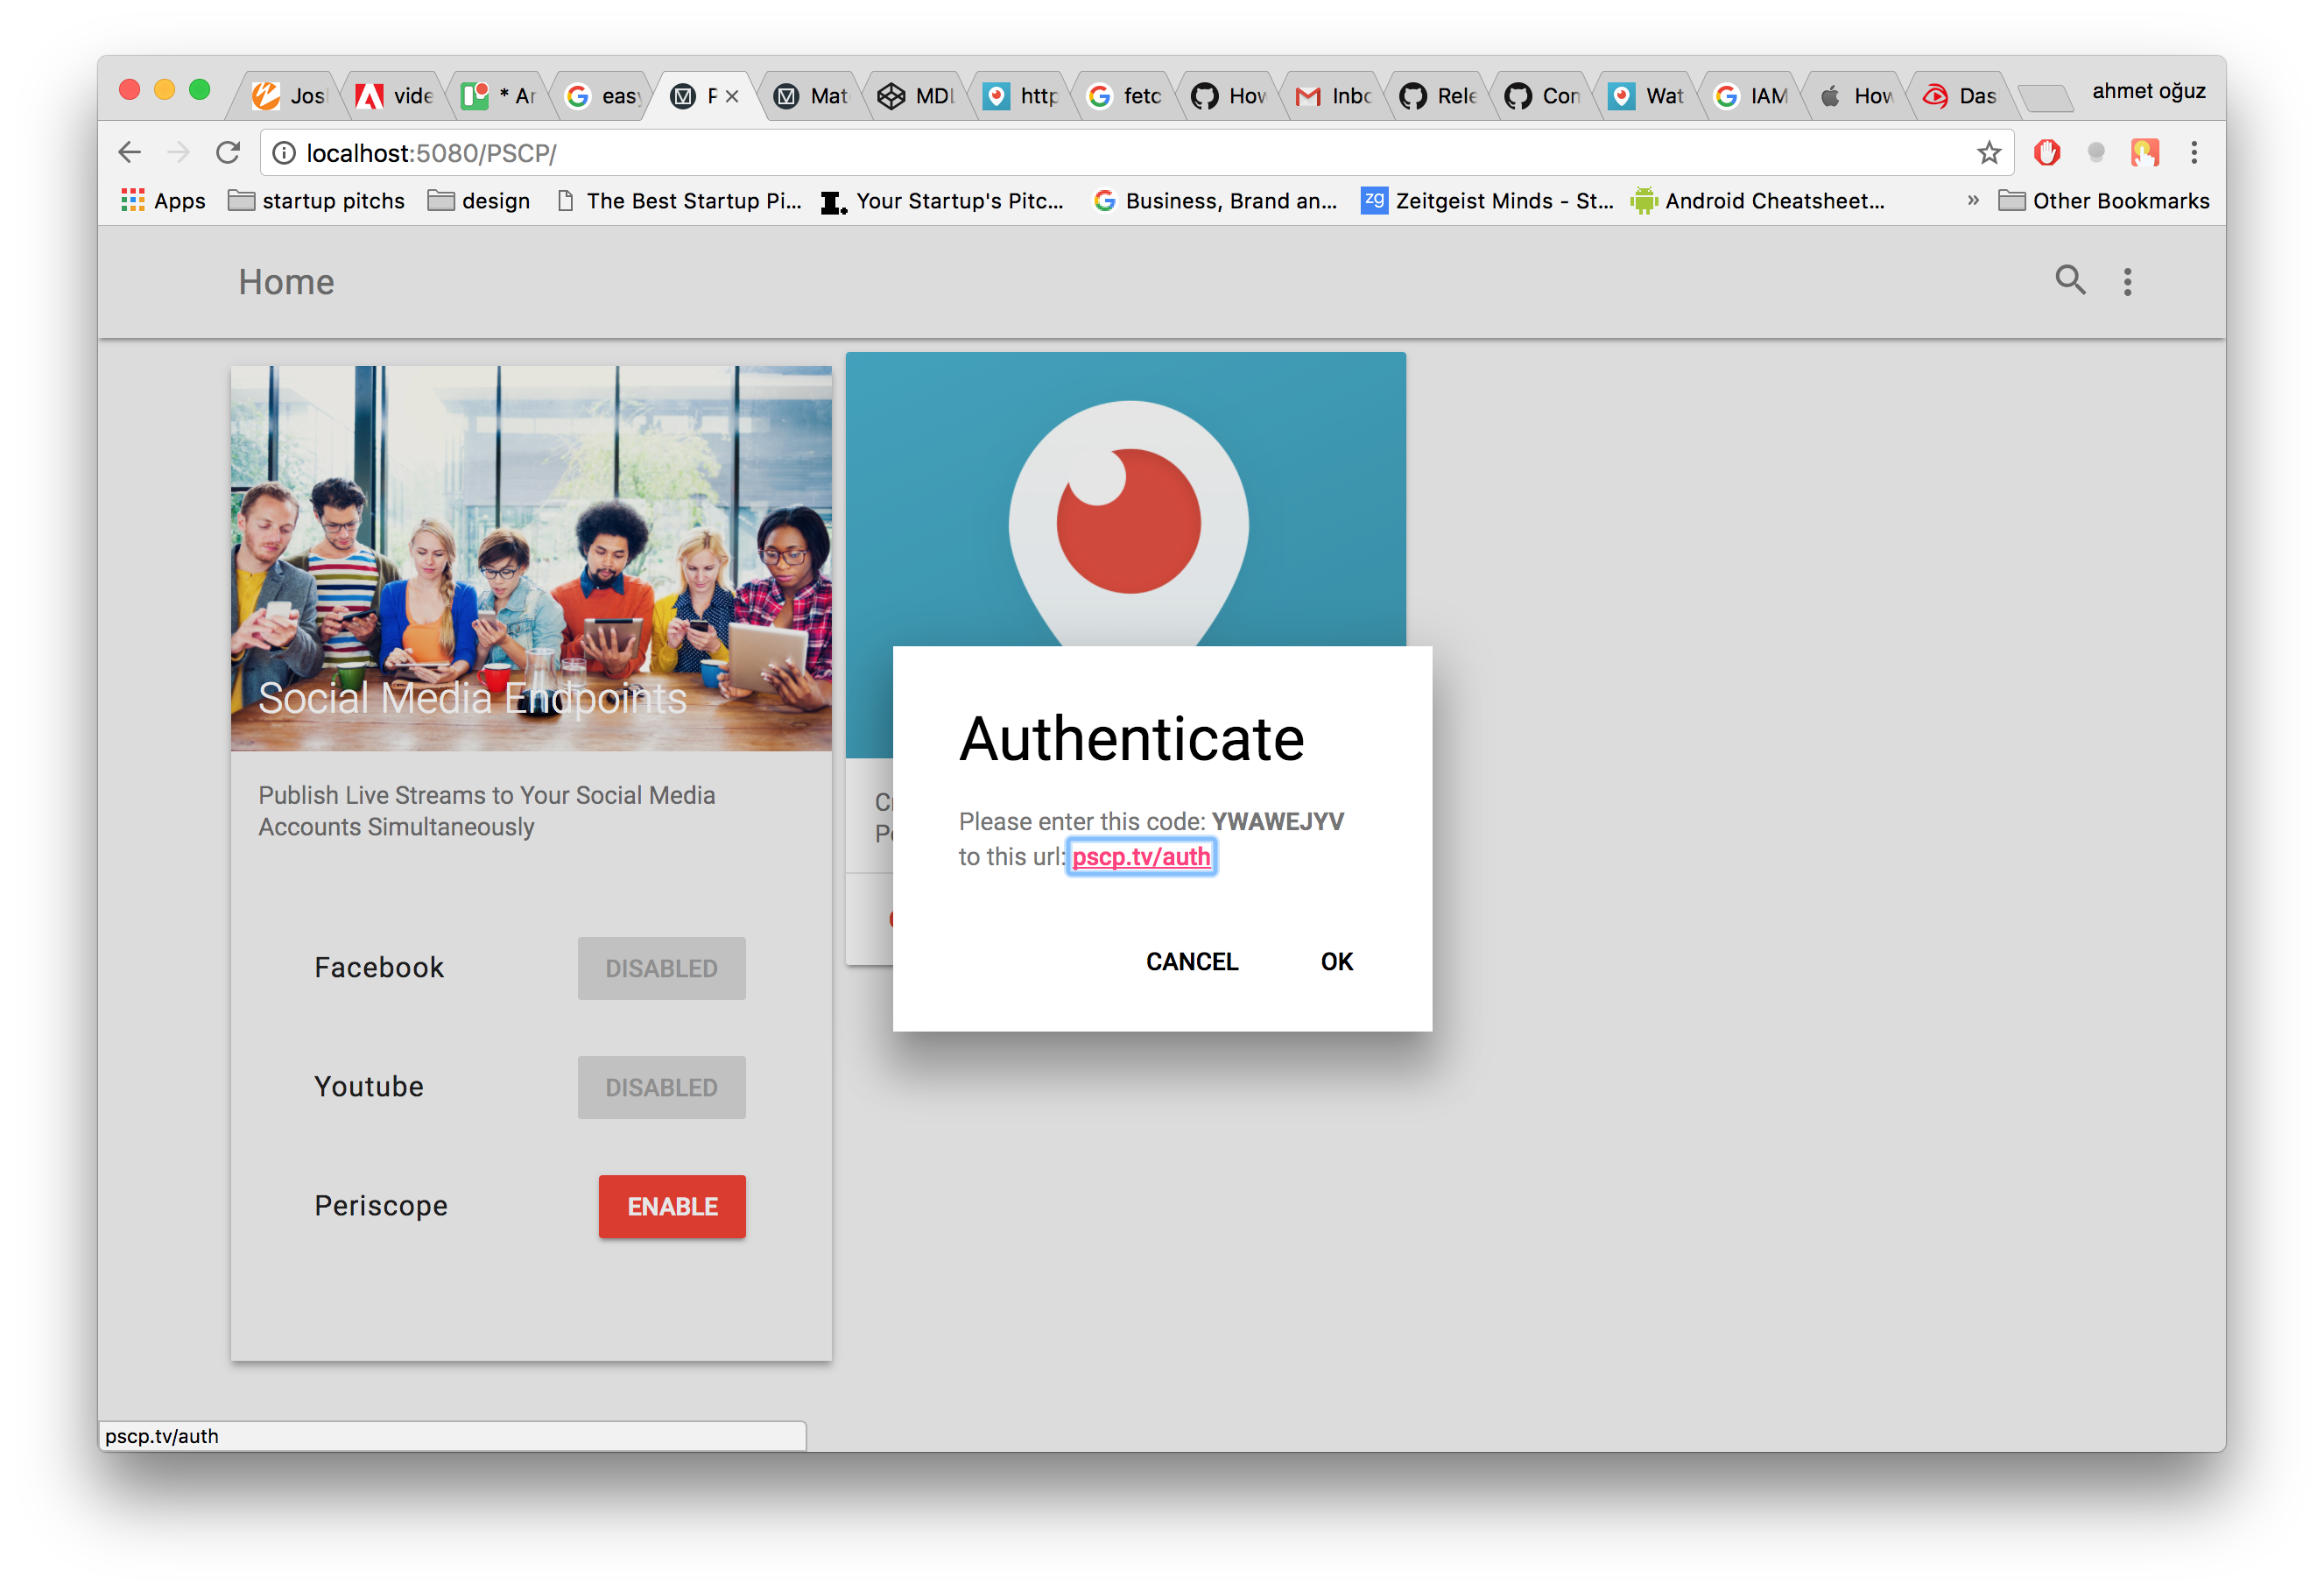2324x1592 pixels.
Task: Click the browser forward arrow
Action: pos(178,152)
